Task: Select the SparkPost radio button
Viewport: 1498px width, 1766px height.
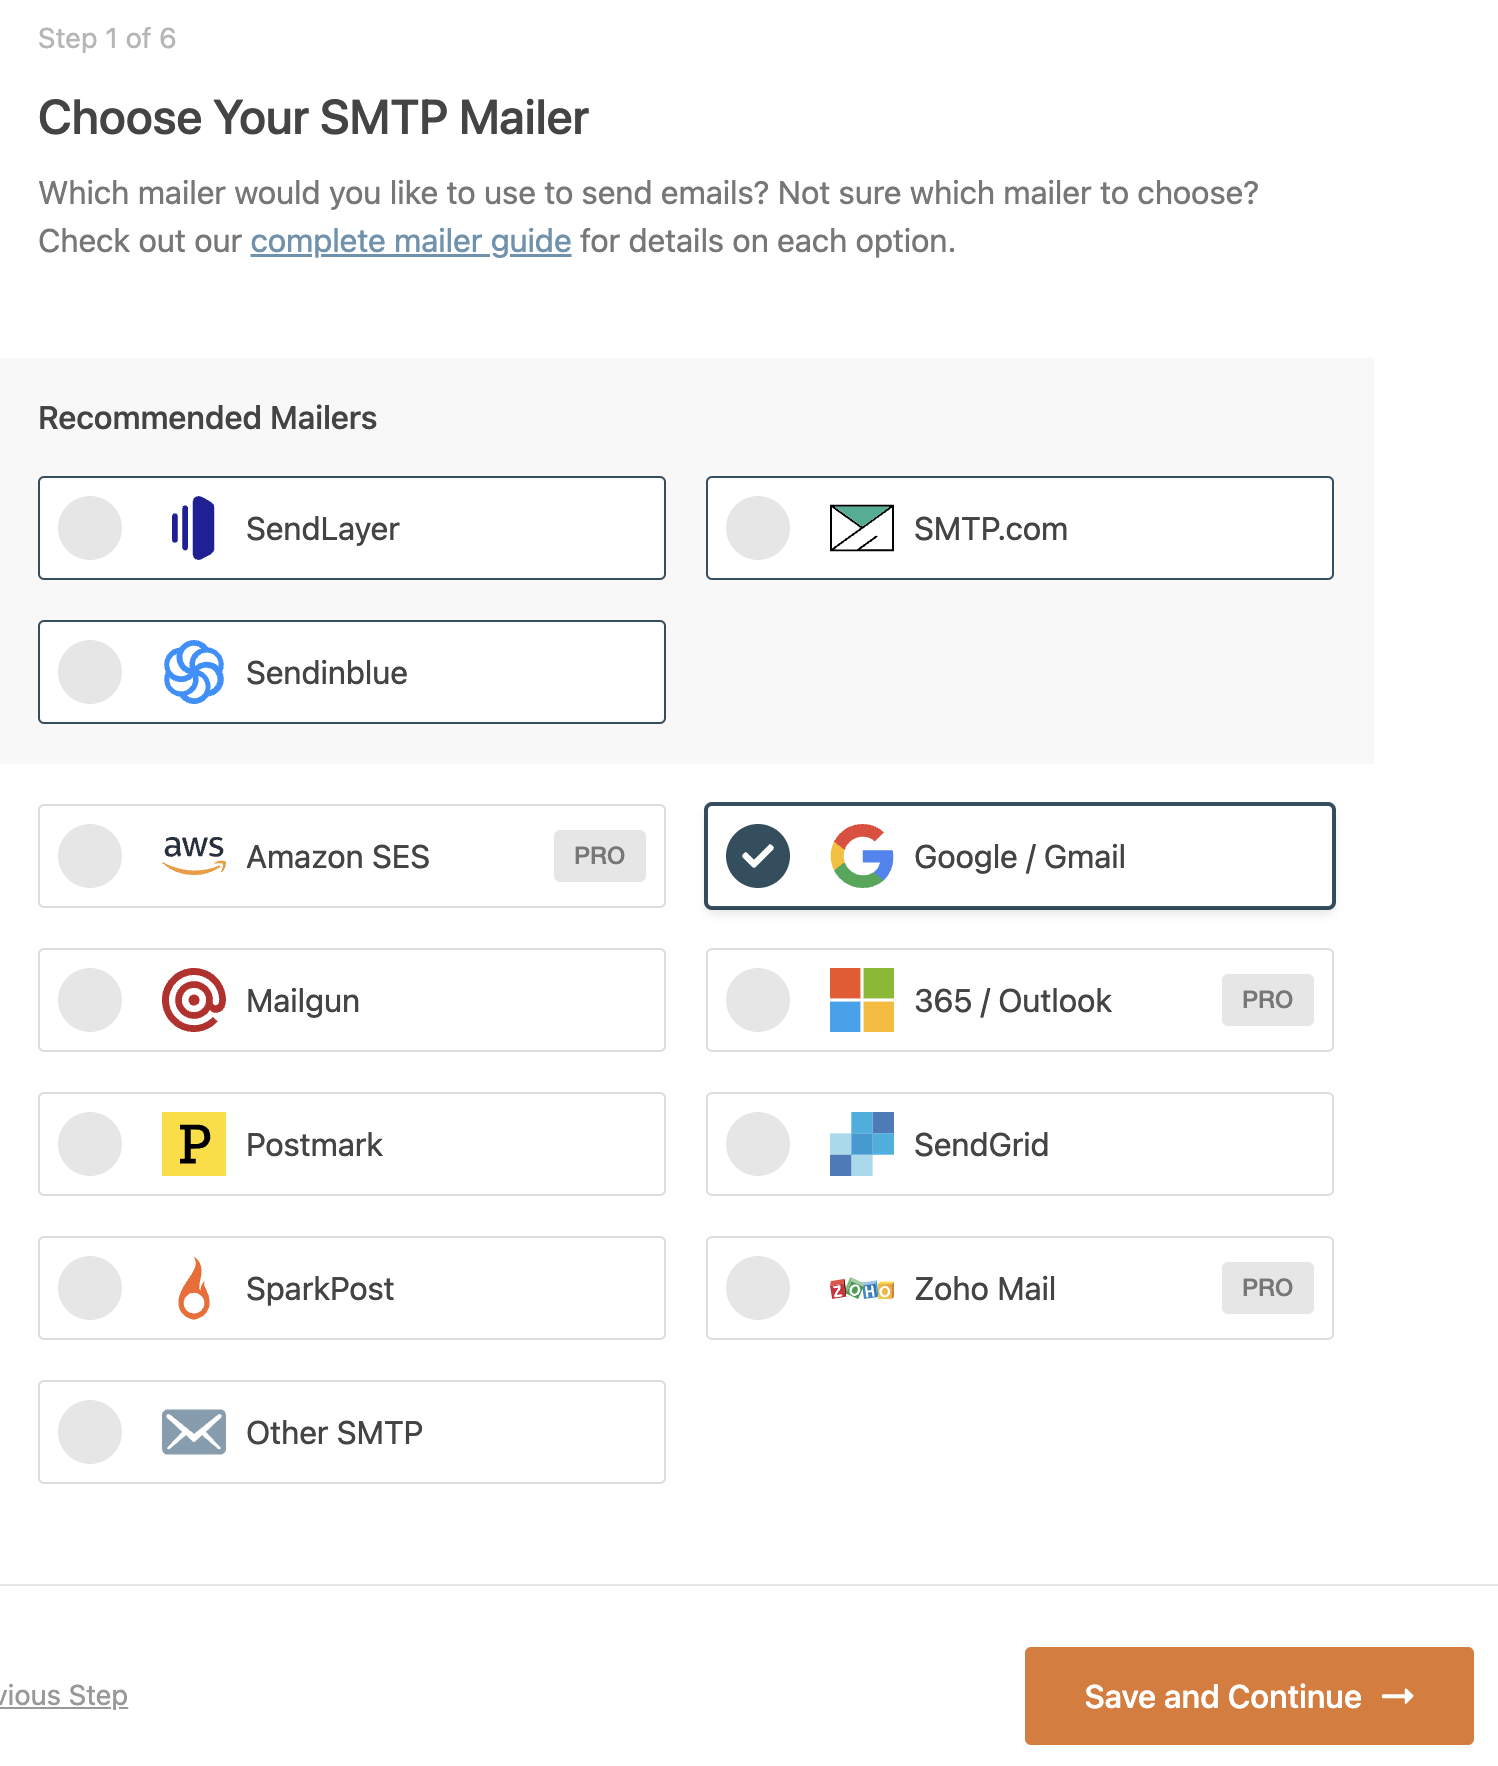Action: point(90,1288)
